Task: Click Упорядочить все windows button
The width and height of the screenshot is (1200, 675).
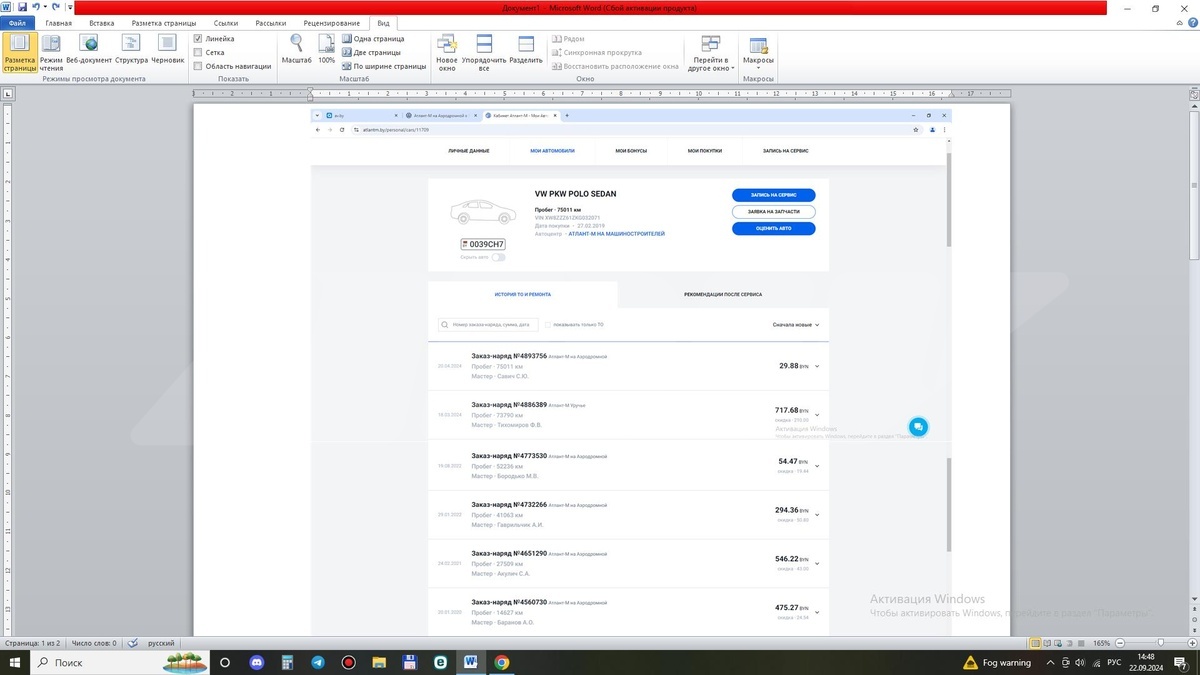Action: click(x=484, y=52)
